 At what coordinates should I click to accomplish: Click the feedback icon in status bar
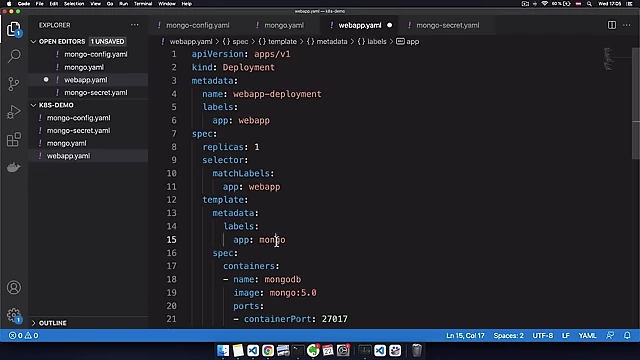pos(610,336)
